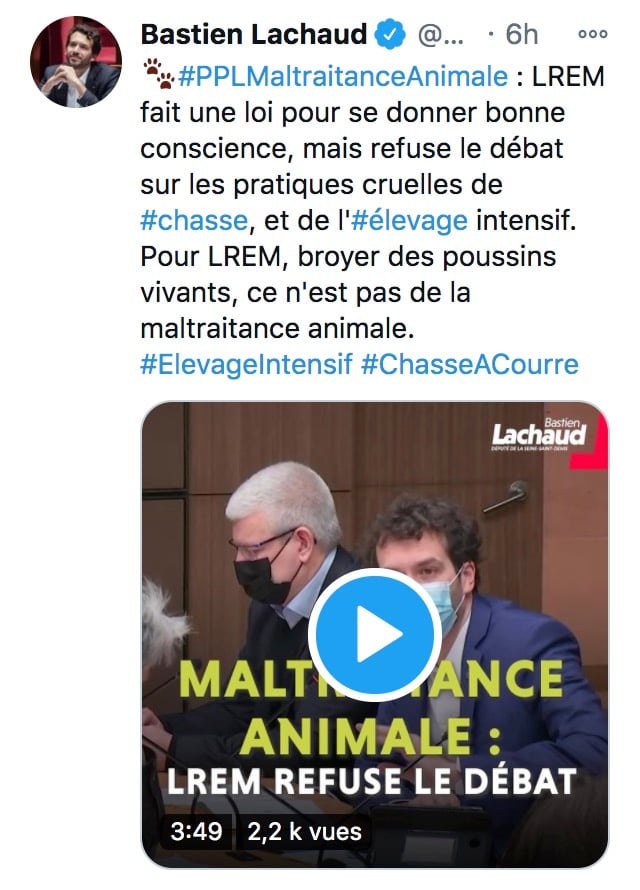The height and width of the screenshot is (890, 640).
Task: Open Bastien Lachaud's profile avatar
Action: pyautogui.click(x=75, y=62)
